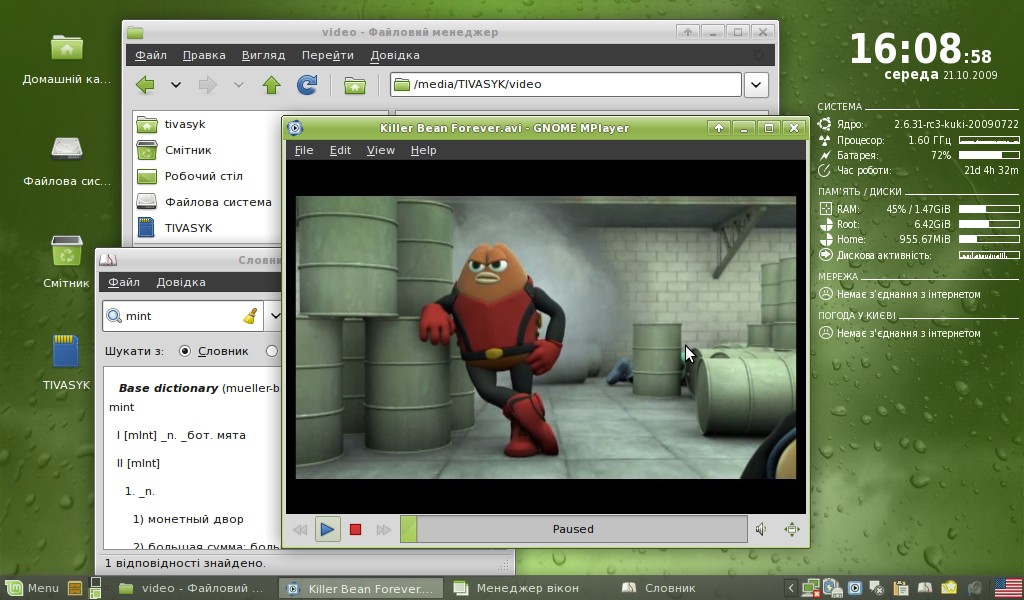Open Домашній каталог desktop icon
Screen dimensions: 1024x600
point(67,60)
